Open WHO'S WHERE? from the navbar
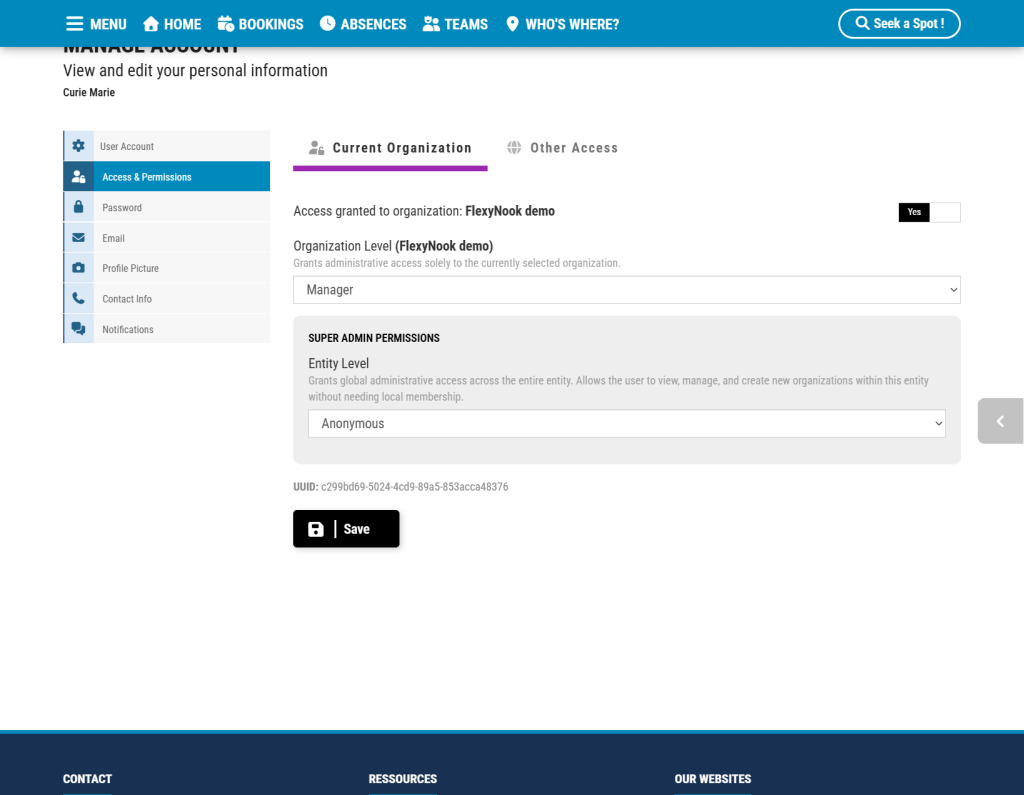Image resolution: width=1024 pixels, height=795 pixels. tap(563, 24)
